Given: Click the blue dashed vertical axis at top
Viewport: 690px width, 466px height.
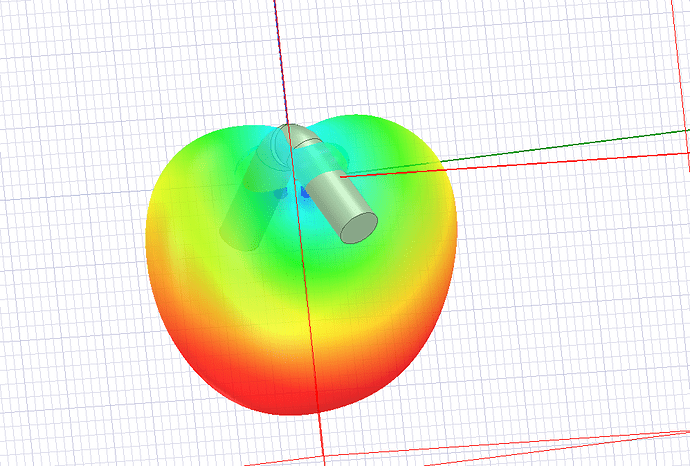Looking at the screenshot, I should click(x=276, y=50).
